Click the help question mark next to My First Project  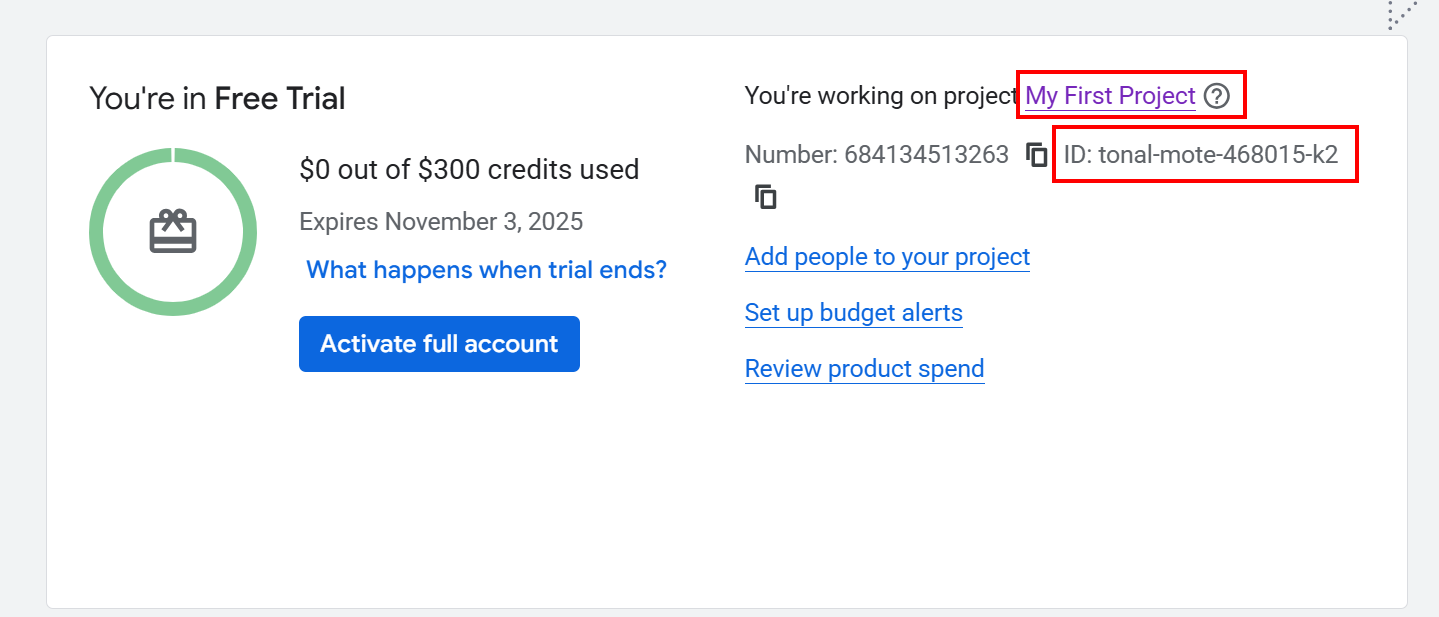pos(1217,95)
